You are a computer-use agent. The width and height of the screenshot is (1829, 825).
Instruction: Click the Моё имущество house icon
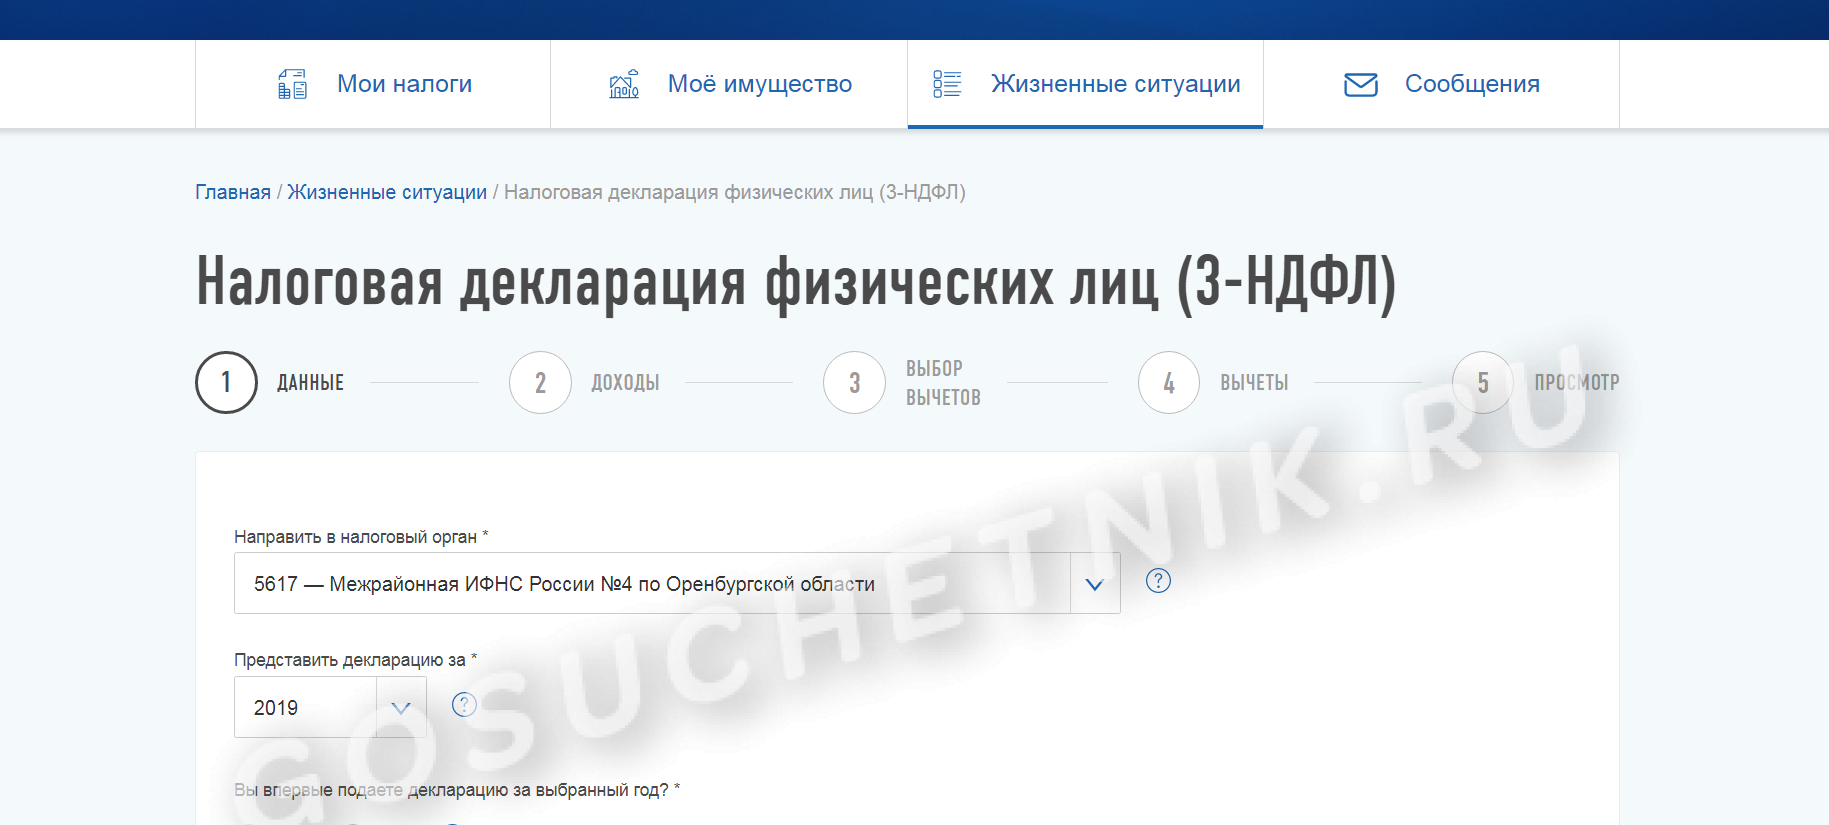pyautogui.click(x=624, y=84)
